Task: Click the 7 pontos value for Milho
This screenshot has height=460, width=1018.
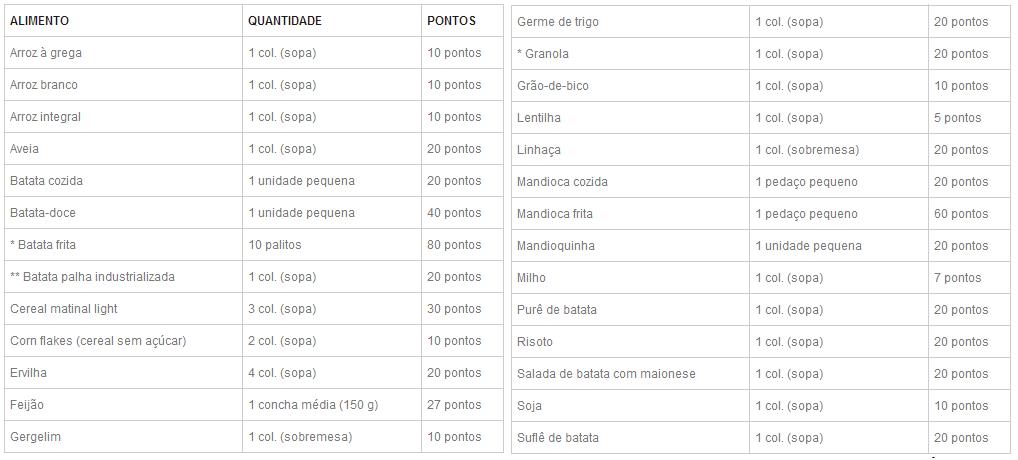Action: coord(958,278)
